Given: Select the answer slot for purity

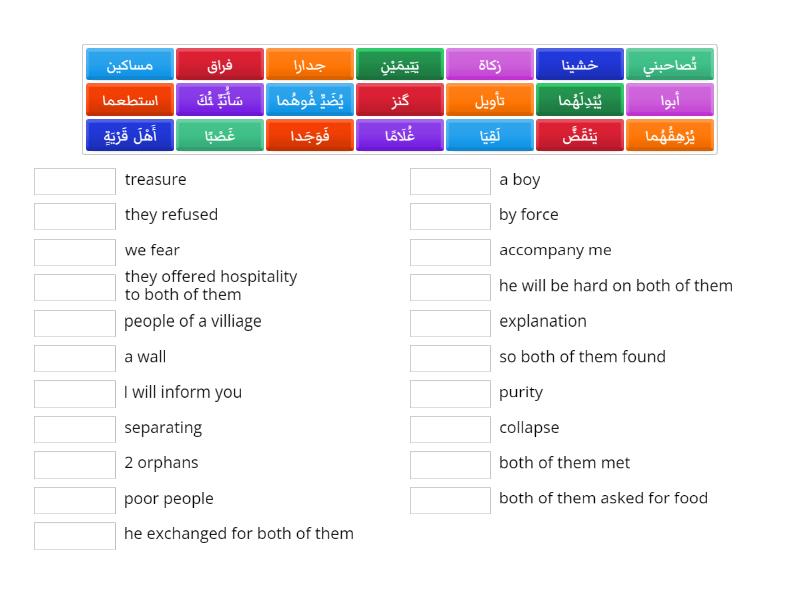Looking at the screenshot, I should pyautogui.click(x=450, y=393).
